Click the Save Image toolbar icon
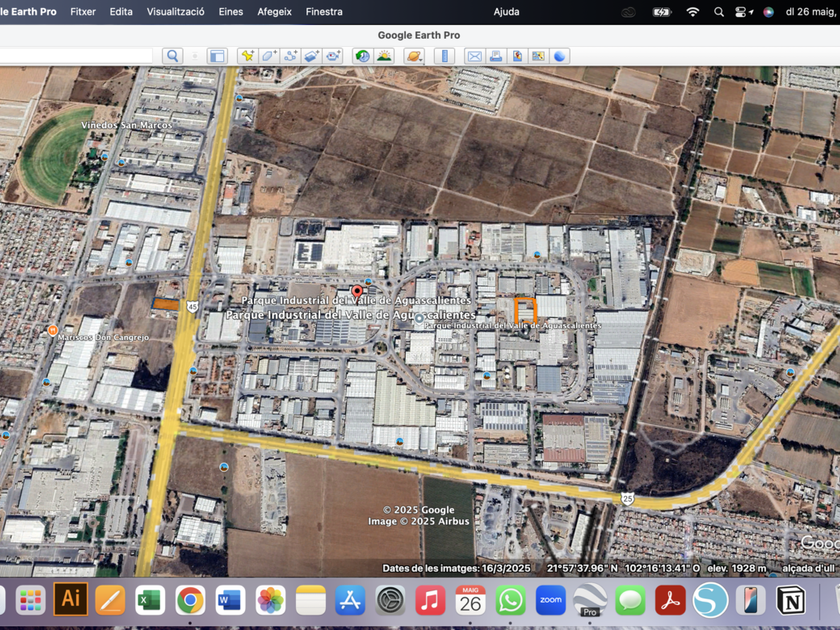Viewport: 840px width, 630px height. (x=517, y=56)
